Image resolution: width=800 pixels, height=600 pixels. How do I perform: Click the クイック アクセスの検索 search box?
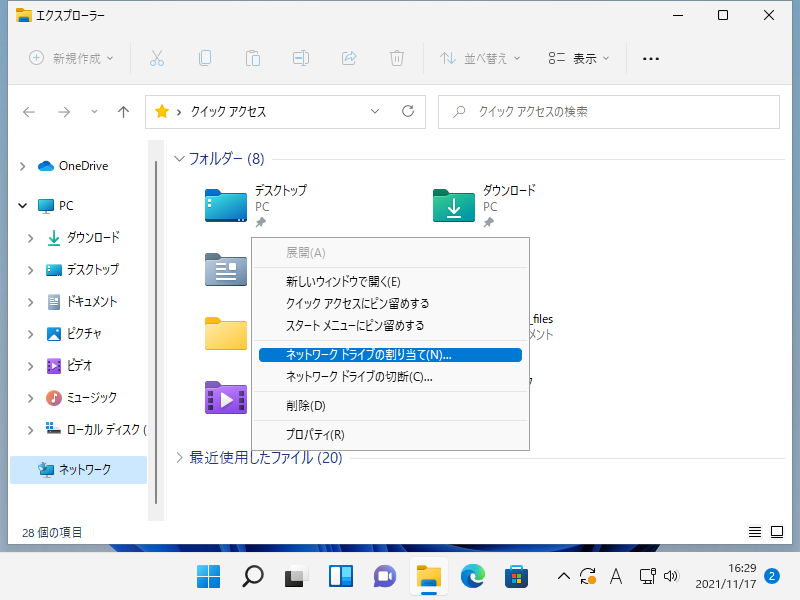click(x=610, y=112)
